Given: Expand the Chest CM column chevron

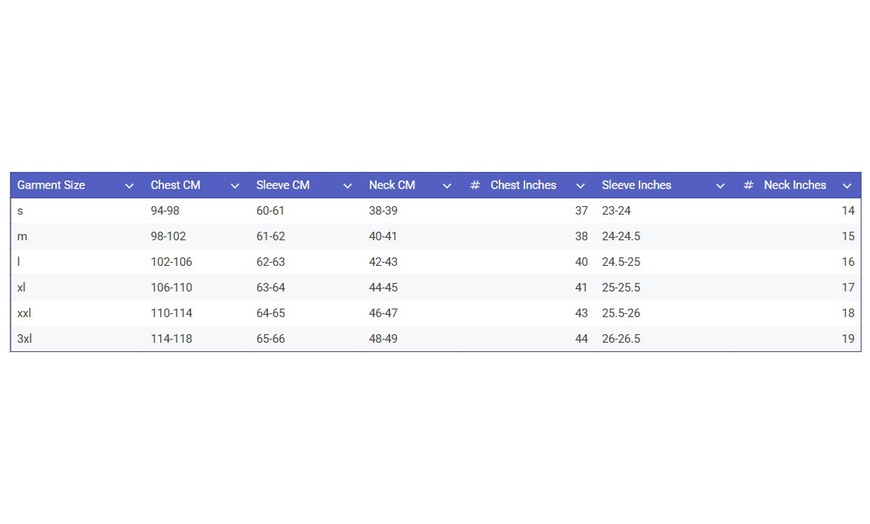Looking at the screenshot, I should pos(235,186).
